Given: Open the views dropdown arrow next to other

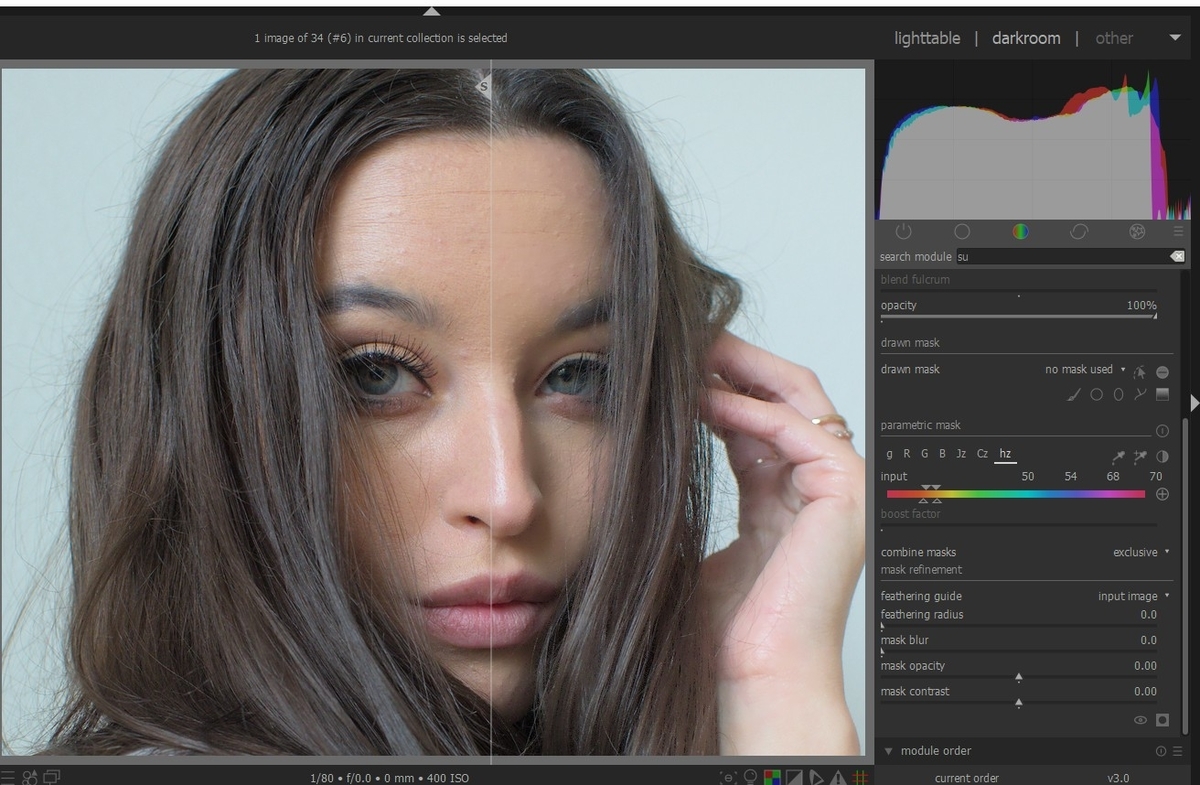Looking at the screenshot, I should [1174, 38].
